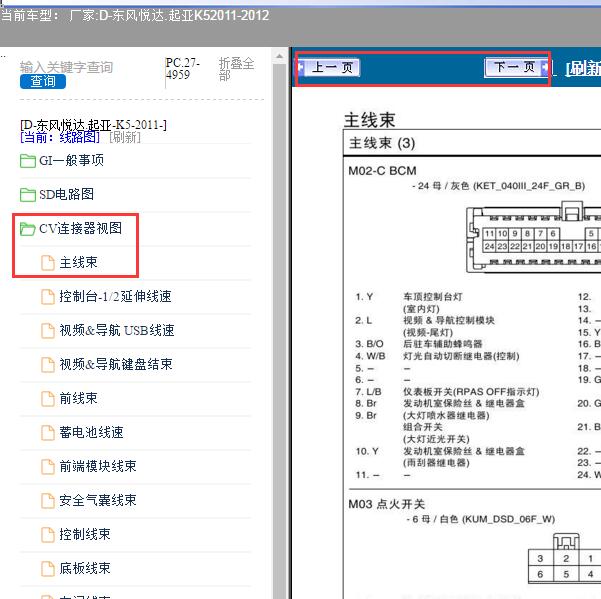Click the 刷新 link beside 当前：线路图

[125, 138]
